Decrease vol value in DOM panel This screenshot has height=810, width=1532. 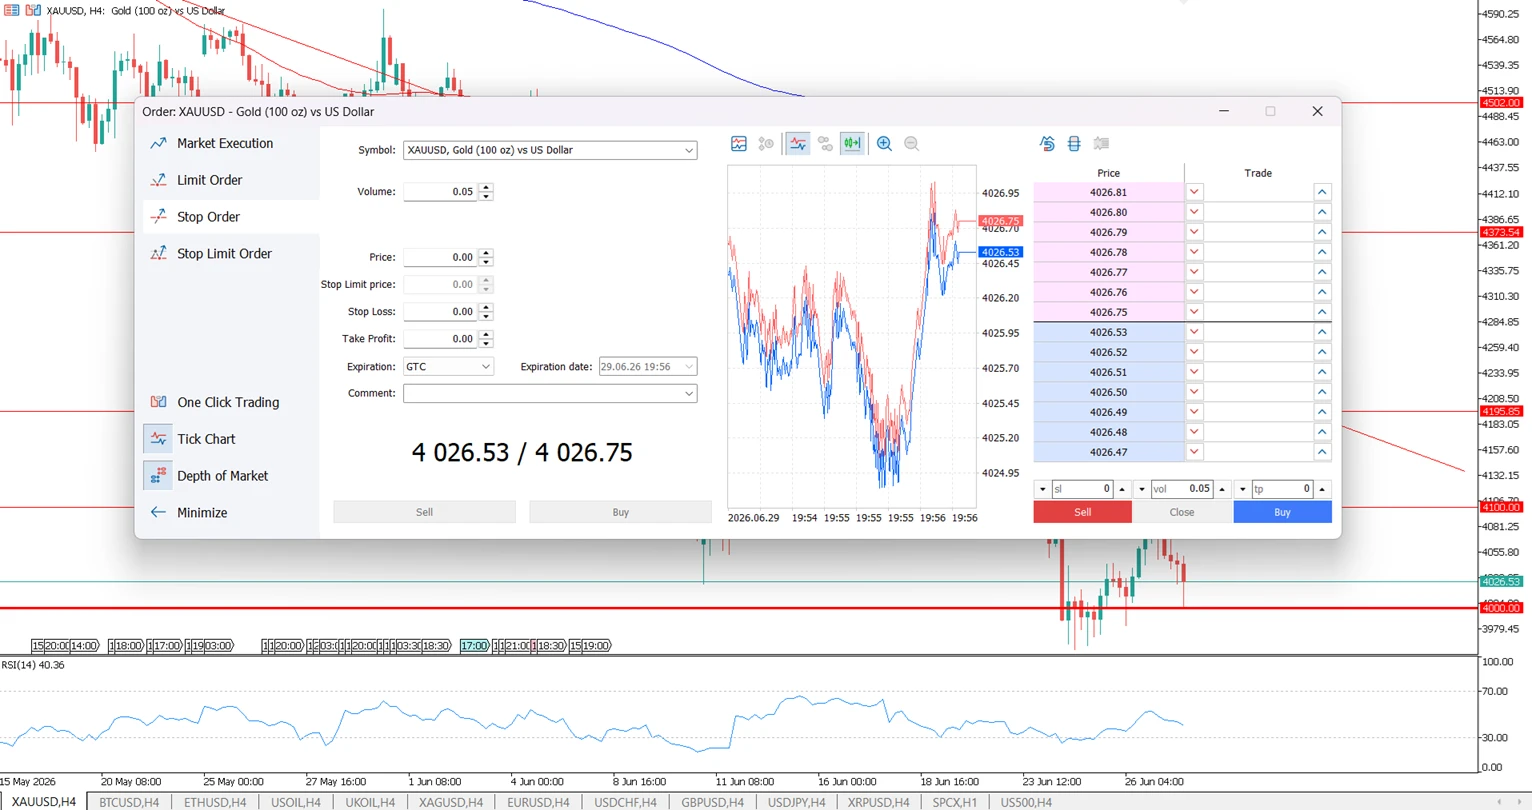click(1142, 489)
